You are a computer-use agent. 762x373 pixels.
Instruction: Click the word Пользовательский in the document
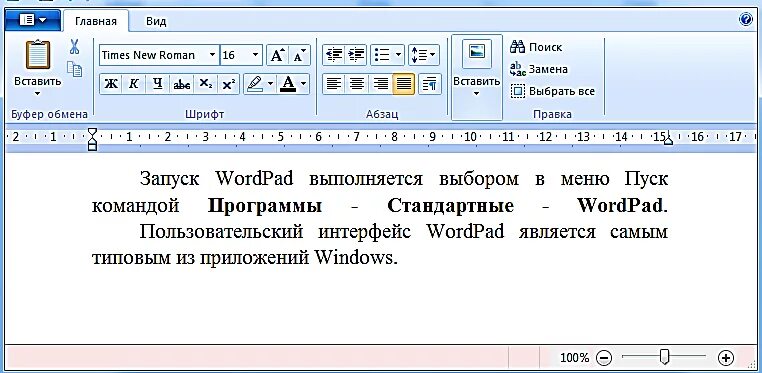click(x=221, y=231)
